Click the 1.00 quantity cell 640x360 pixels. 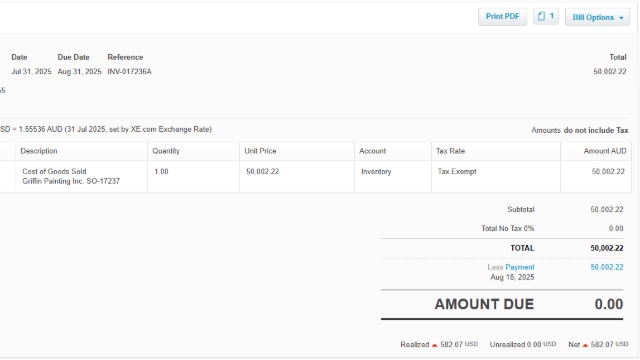[193, 176]
